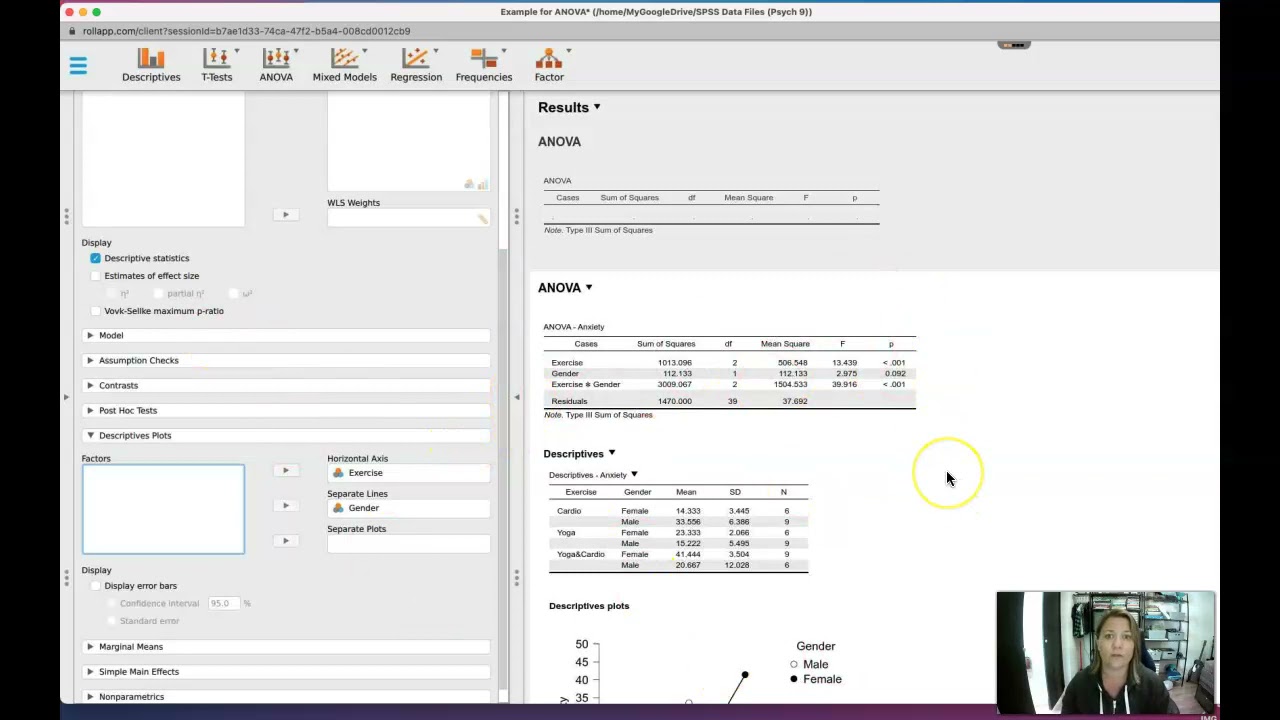The width and height of the screenshot is (1280, 720).
Task: Click the p value 0.092 for Gender
Action: pos(895,373)
